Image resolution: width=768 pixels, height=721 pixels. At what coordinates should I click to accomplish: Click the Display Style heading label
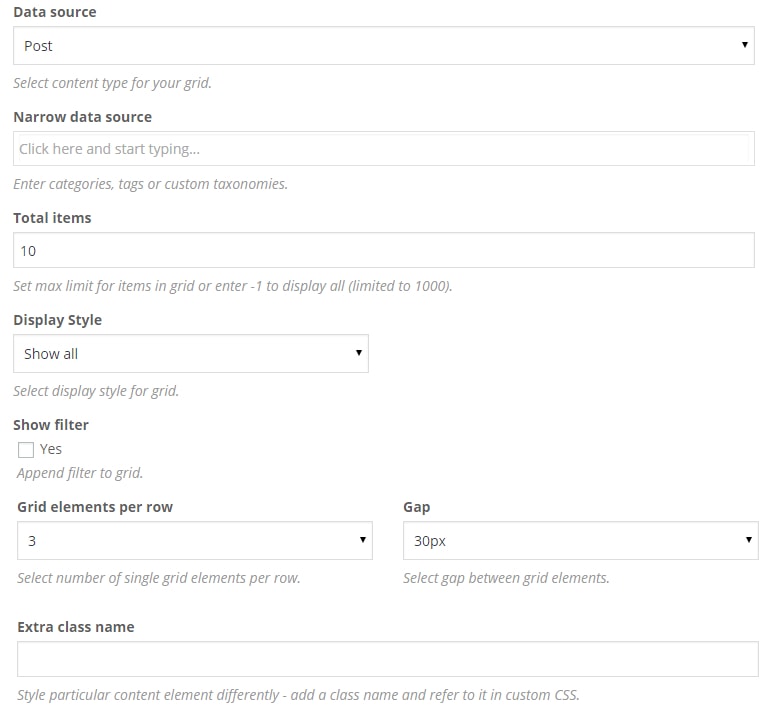click(x=57, y=320)
